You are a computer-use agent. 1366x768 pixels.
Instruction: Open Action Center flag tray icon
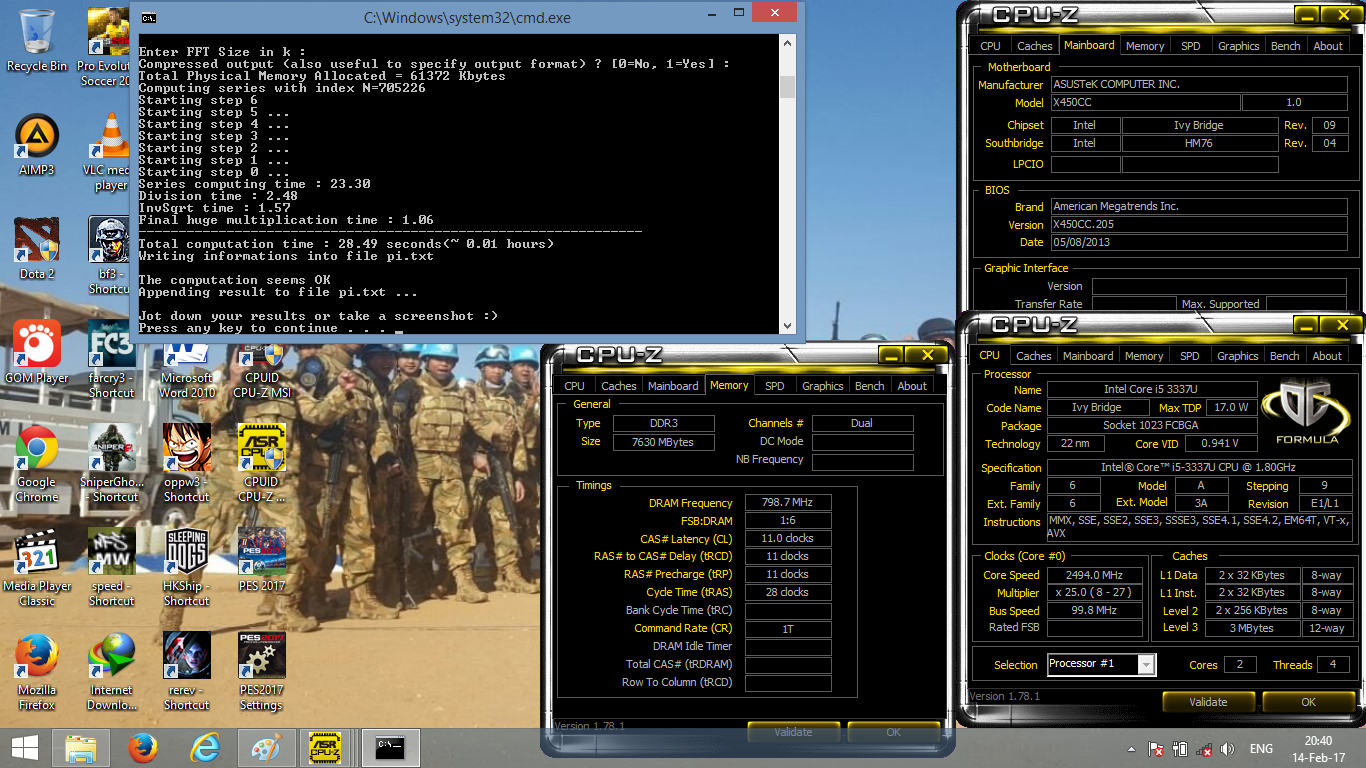(1156, 749)
